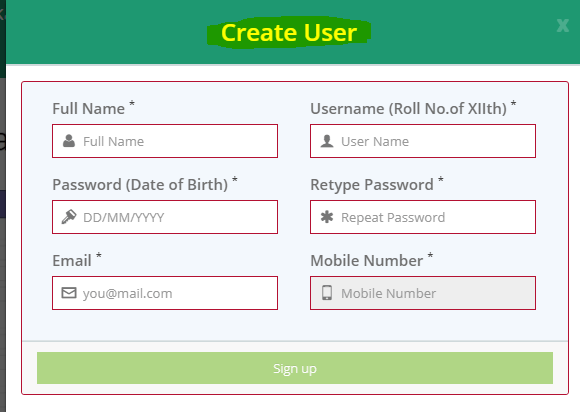
Task: Click the phone icon in Mobile Number field
Action: pos(327,293)
